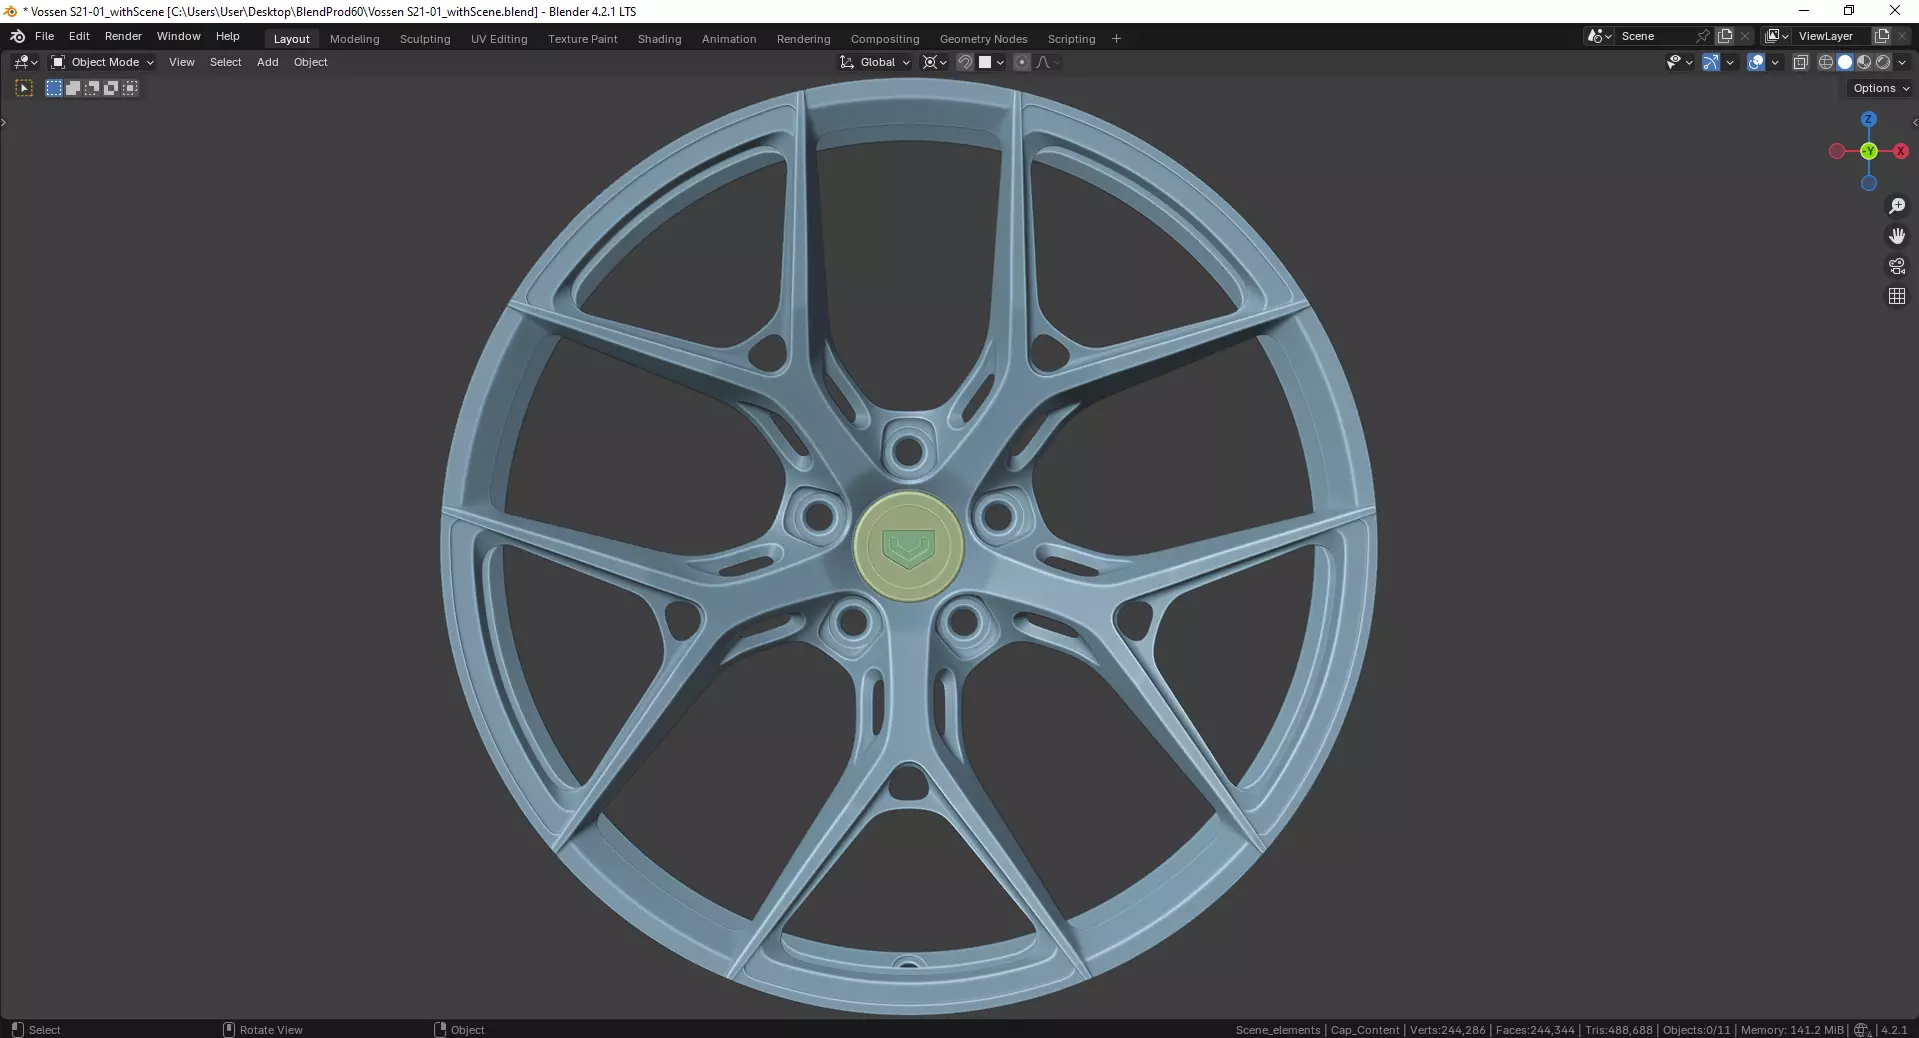Open the viewport View menu
Image resolution: width=1919 pixels, height=1038 pixels.
(182, 62)
